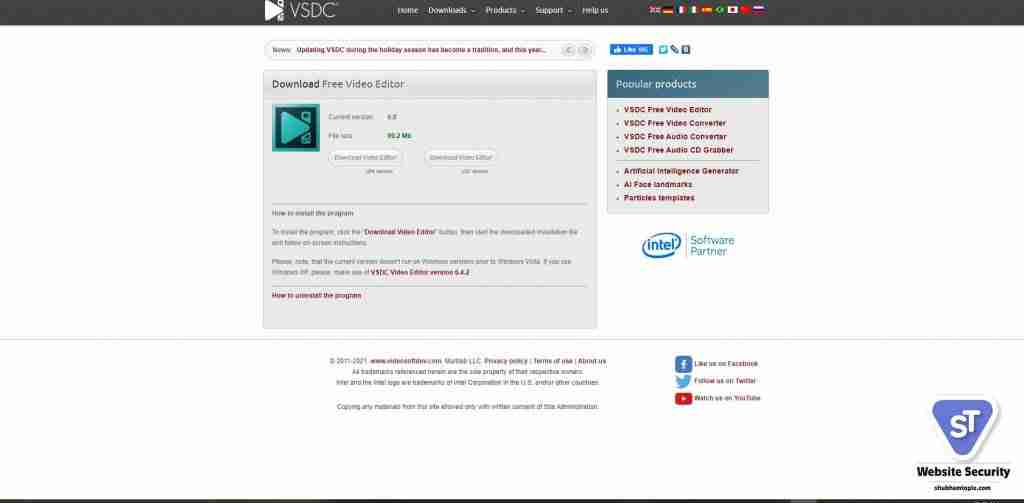This screenshot has width=1024, height=503.
Task: Download Video Editor x32 version button
Action: 460,157
